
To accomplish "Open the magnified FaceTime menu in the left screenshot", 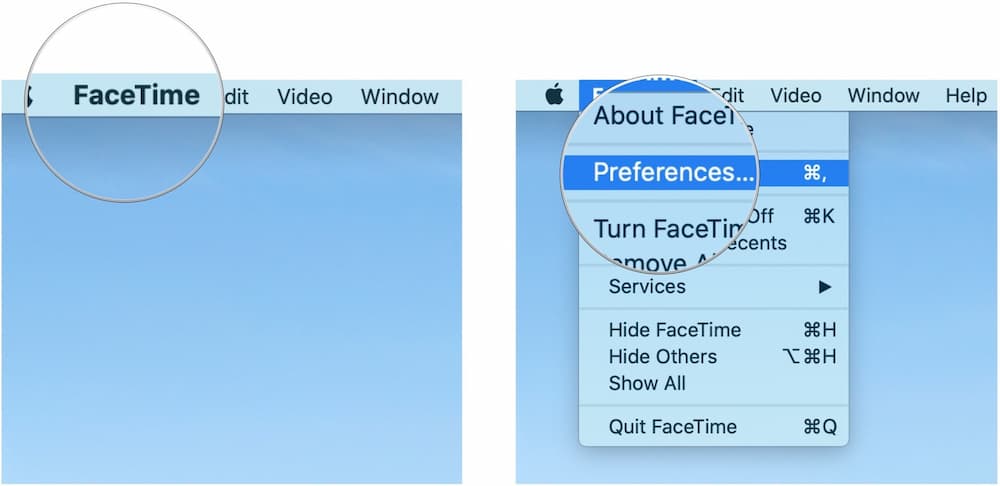I will [x=136, y=96].
